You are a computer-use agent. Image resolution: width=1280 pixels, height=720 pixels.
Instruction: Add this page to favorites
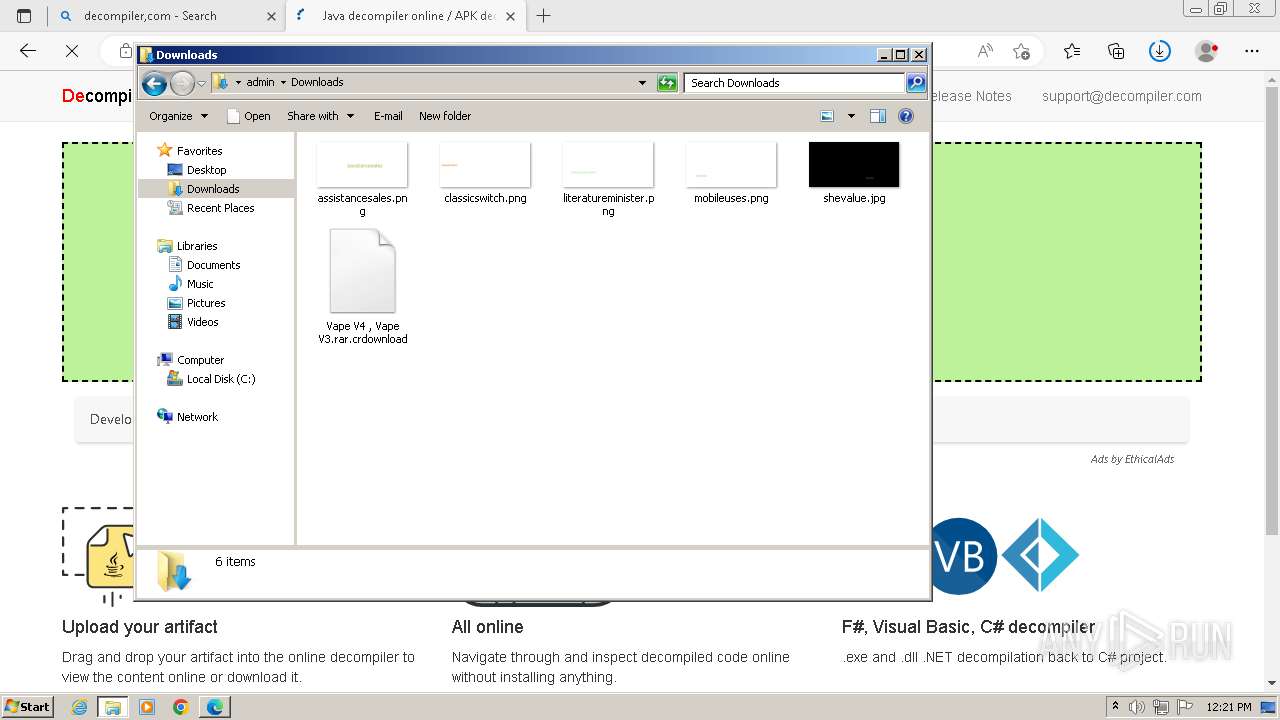click(x=1021, y=51)
